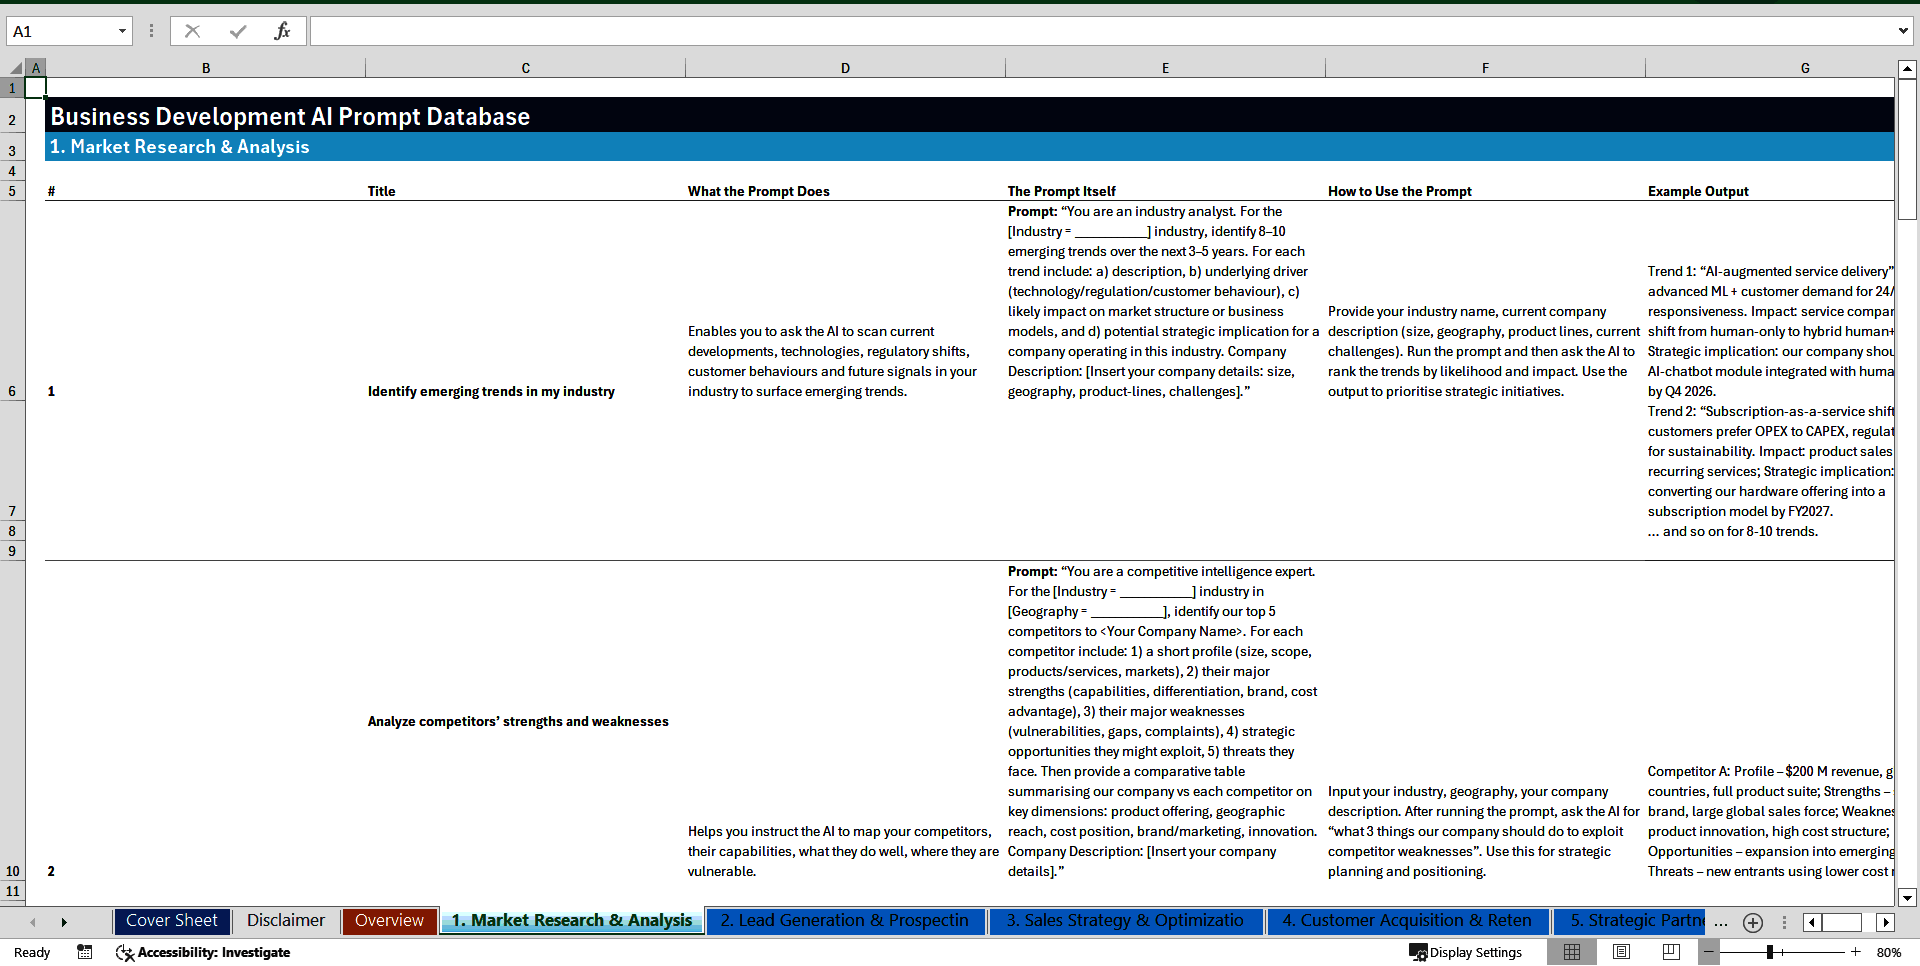
Task: Switch to the Disclaimer sheet tab
Action: (x=285, y=920)
